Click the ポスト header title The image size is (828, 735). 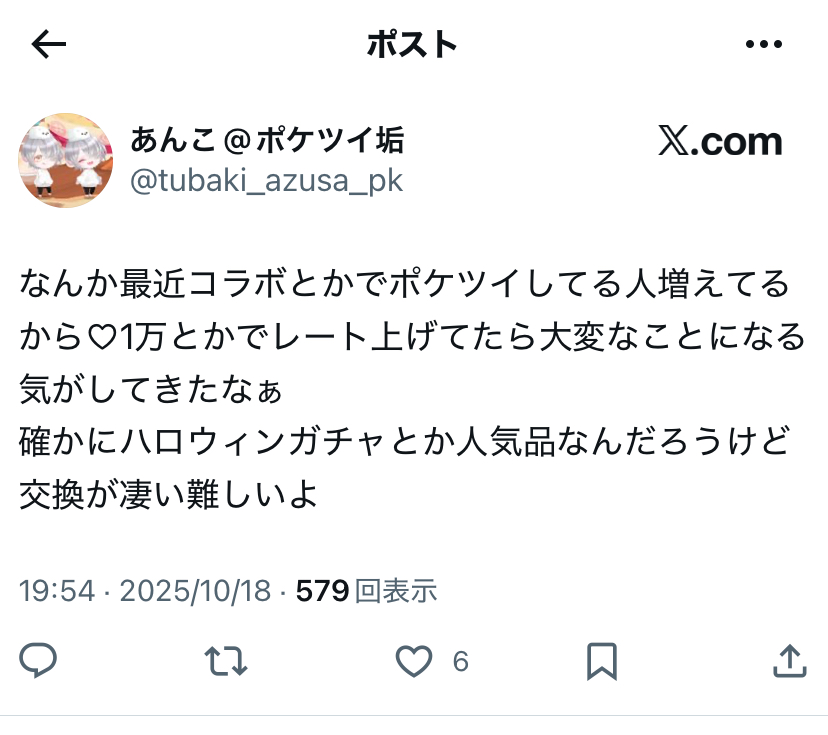pyautogui.click(x=412, y=44)
